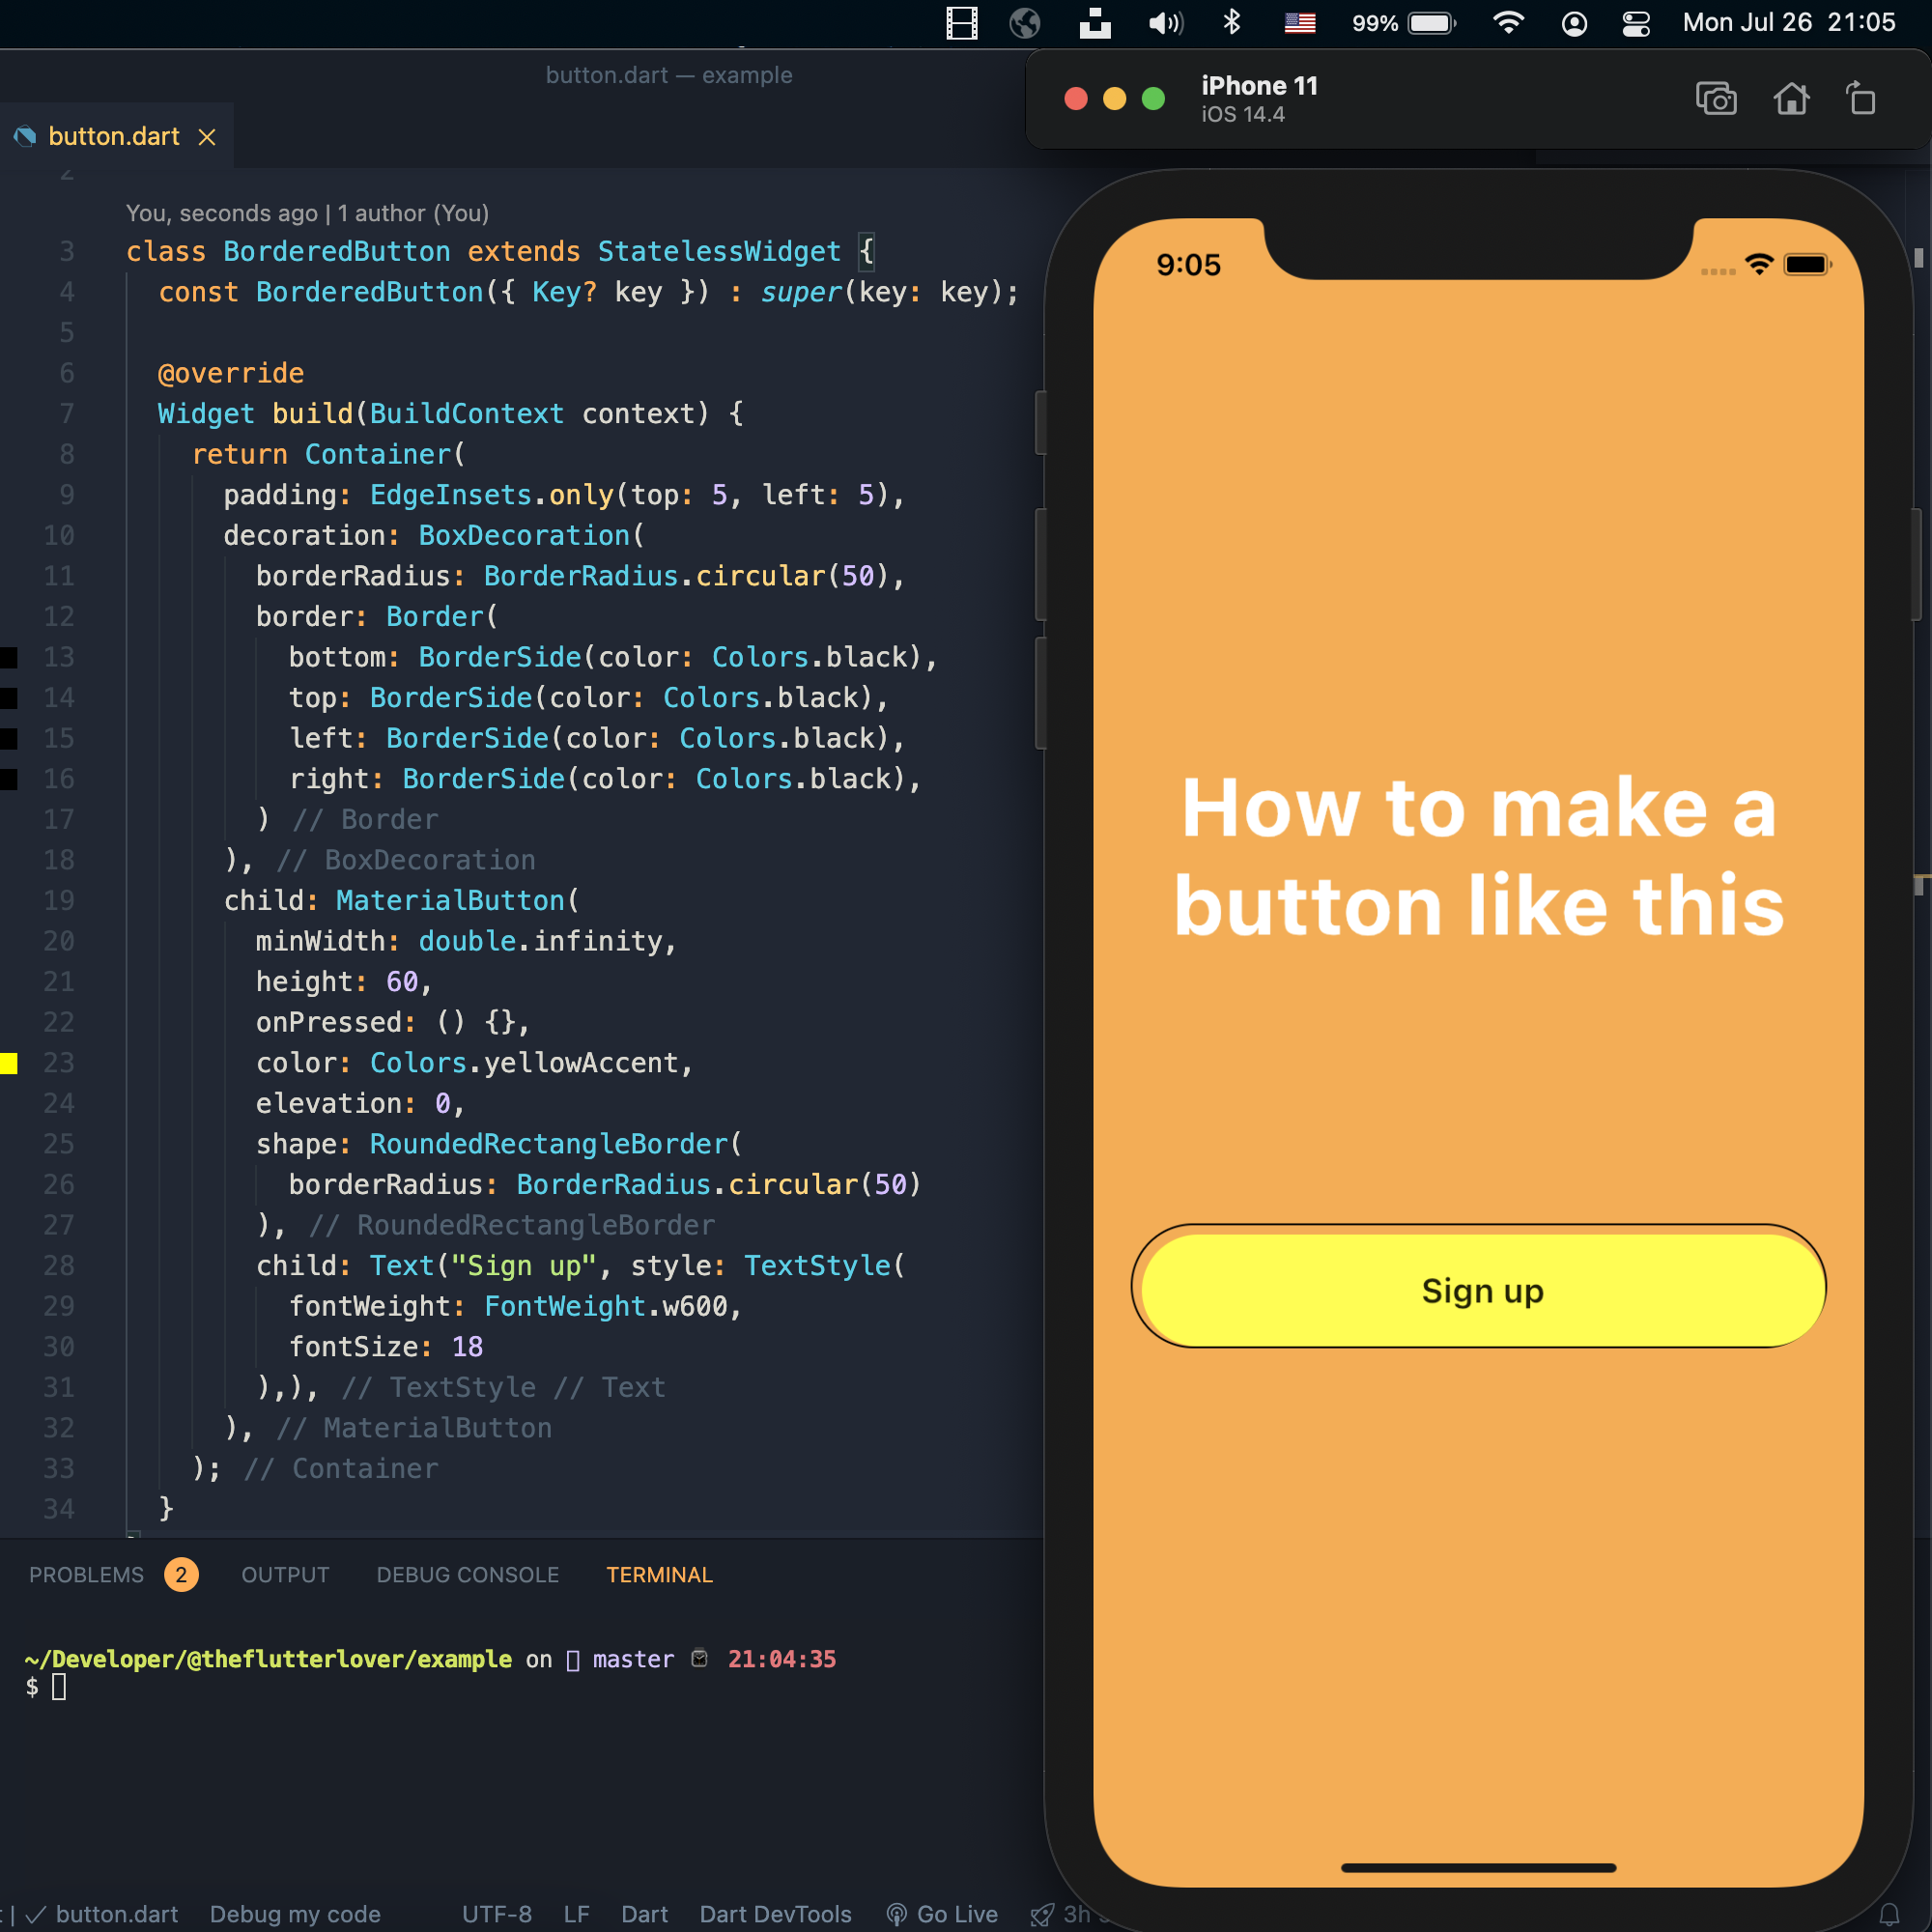Image resolution: width=1932 pixels, height=1932 pixels.
Task: Rotate the simulator device icon
Action: tap(1860, 99)
